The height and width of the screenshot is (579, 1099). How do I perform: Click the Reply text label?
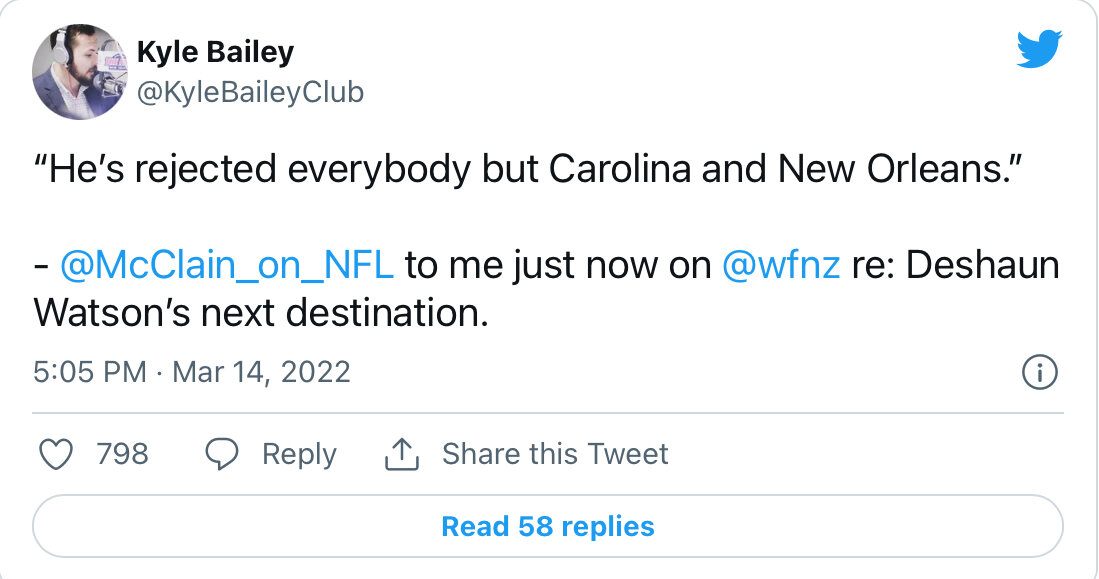coord(299,454)
